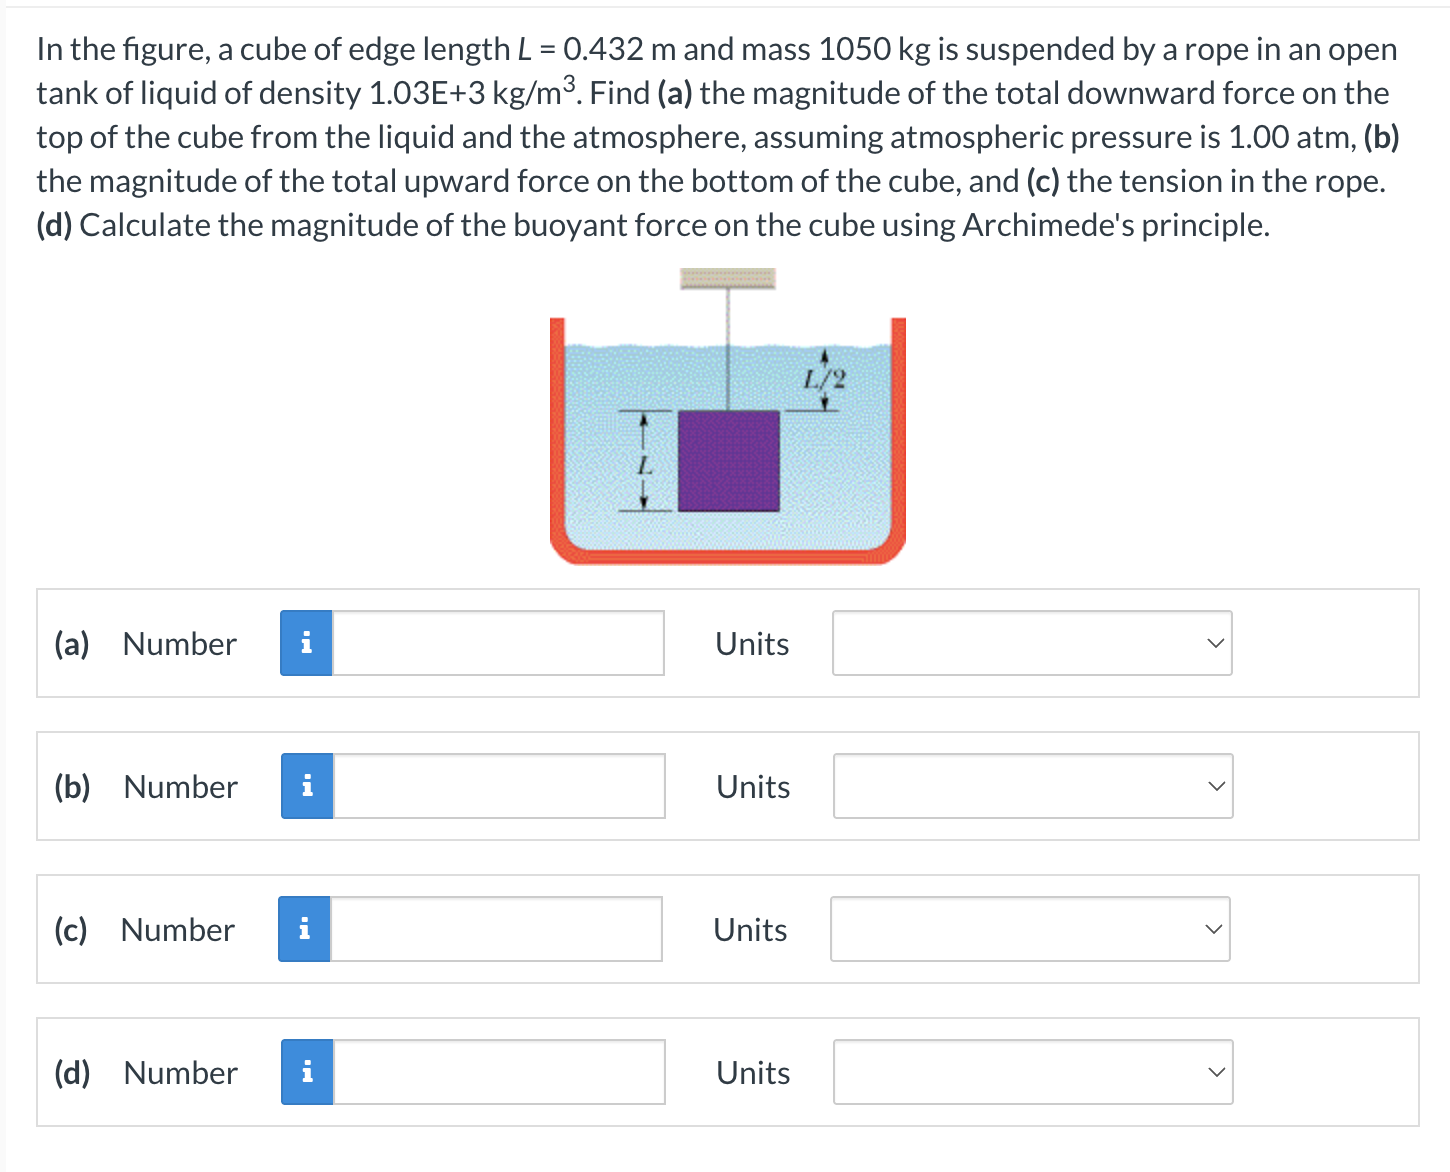Click the info icon beside part (b) Number
Screen dimensions: 1450x1172
306,786
